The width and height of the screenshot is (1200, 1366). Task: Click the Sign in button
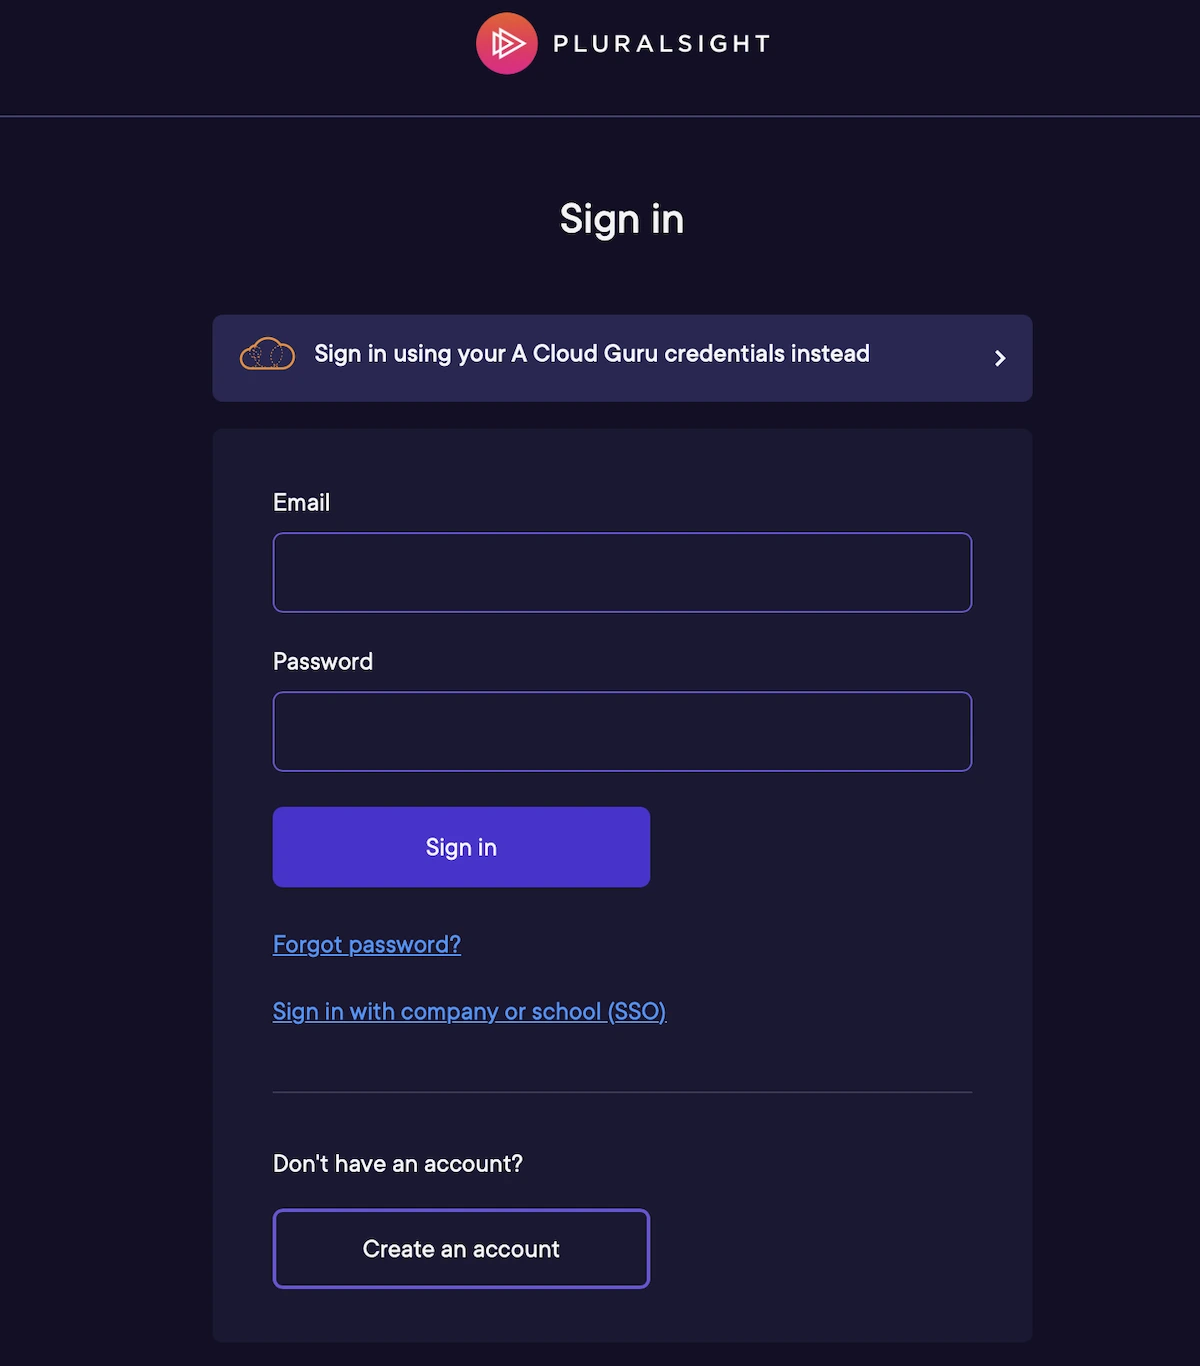(x=461, y=847)
